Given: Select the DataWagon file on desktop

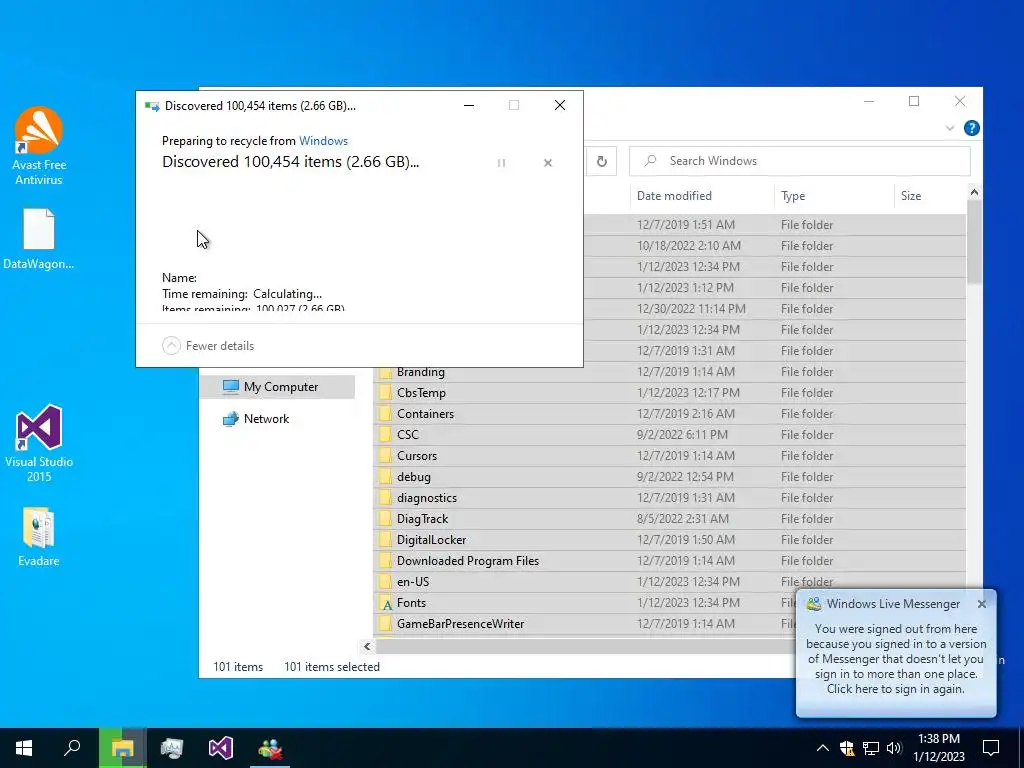Looking at the screenshot, I should (x=39, y=239).
